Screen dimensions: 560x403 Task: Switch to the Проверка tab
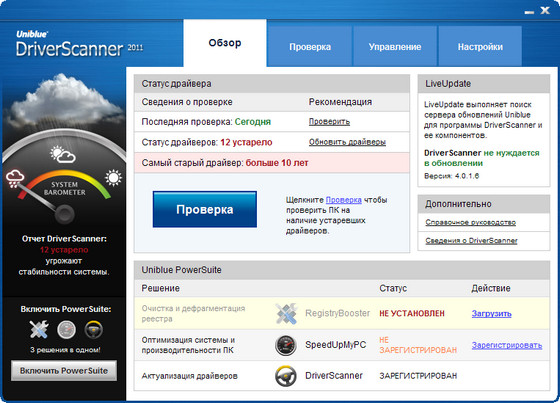click(310, 46)
